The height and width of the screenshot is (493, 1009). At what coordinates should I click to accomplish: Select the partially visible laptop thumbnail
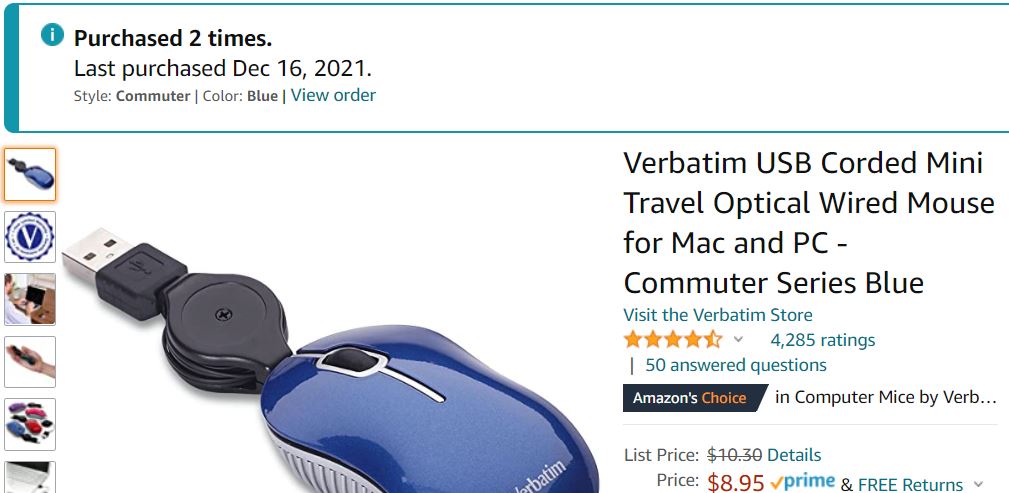coord(30,477)
